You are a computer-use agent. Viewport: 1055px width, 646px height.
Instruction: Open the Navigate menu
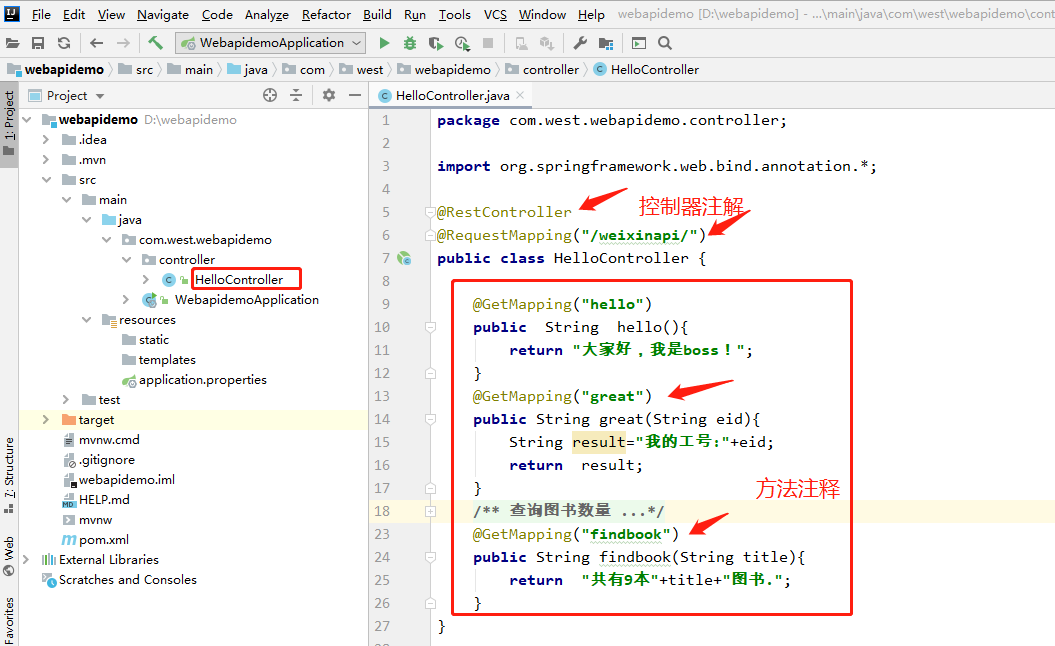(x=163, y=14)
